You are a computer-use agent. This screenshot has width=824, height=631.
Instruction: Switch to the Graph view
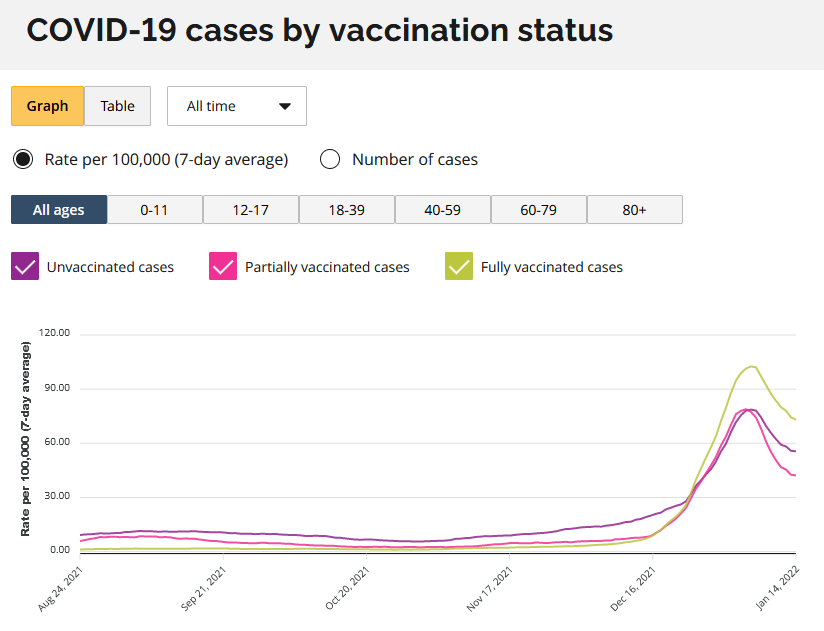point(47,106)
